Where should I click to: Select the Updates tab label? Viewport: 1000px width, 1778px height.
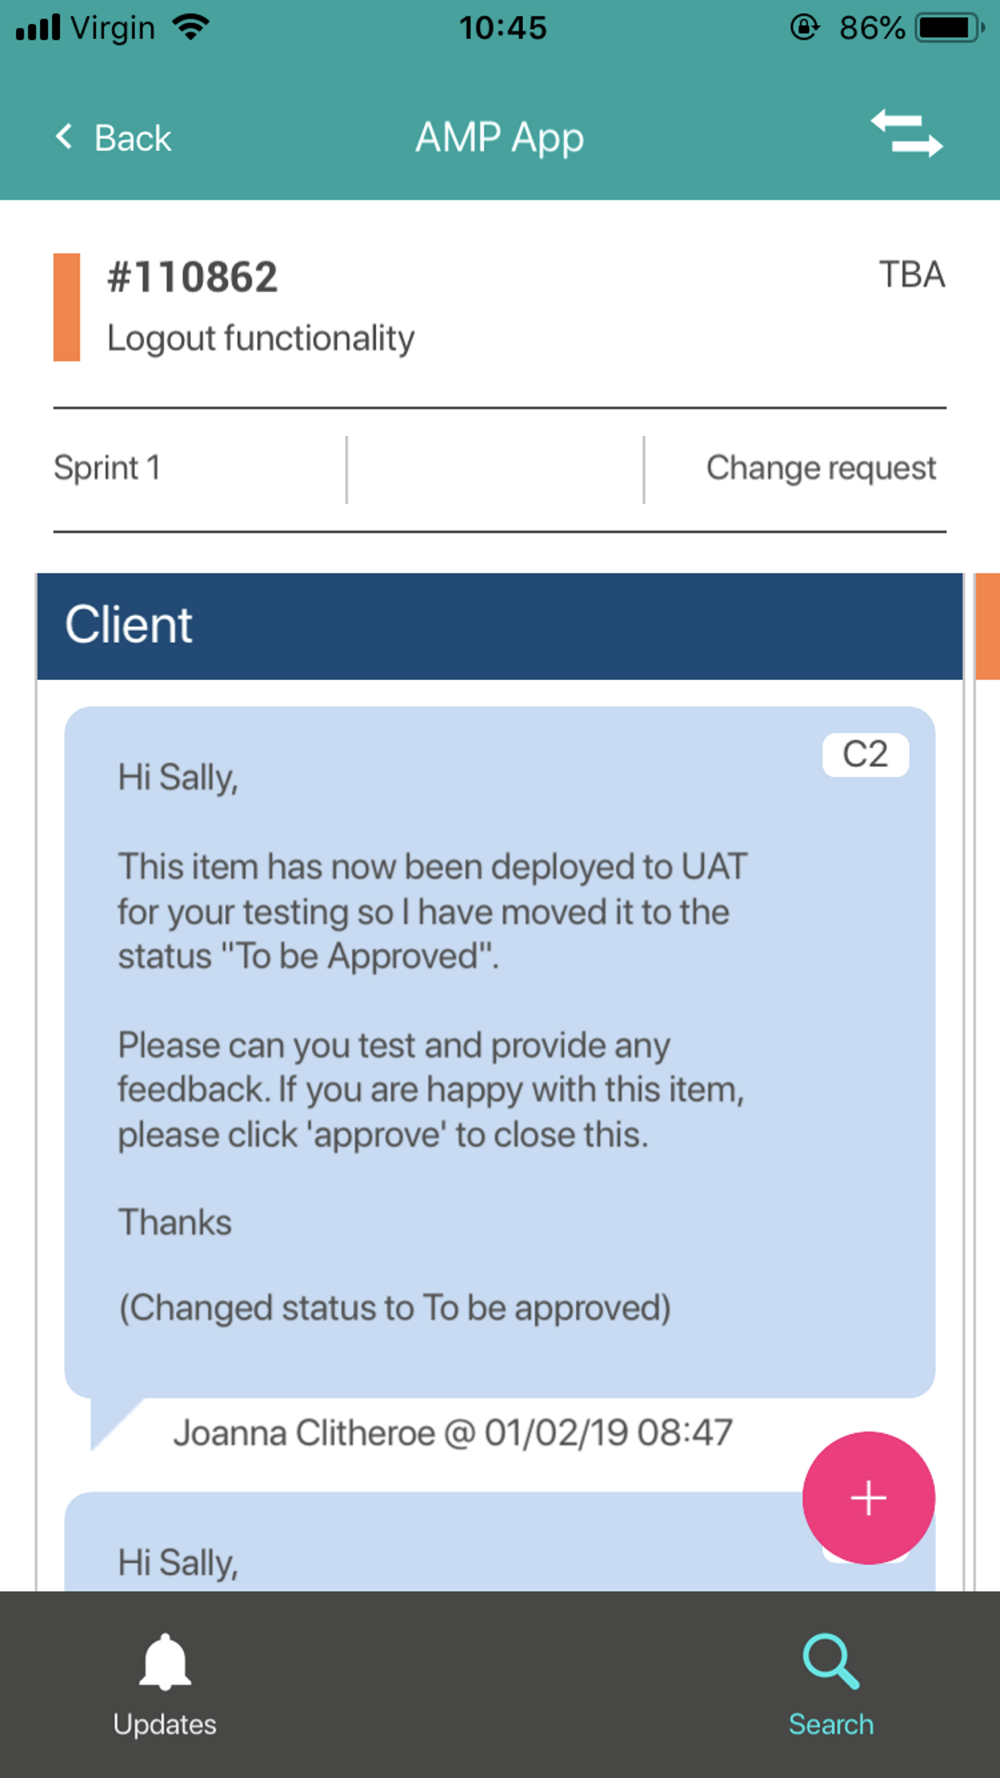tap(165, 1724)
